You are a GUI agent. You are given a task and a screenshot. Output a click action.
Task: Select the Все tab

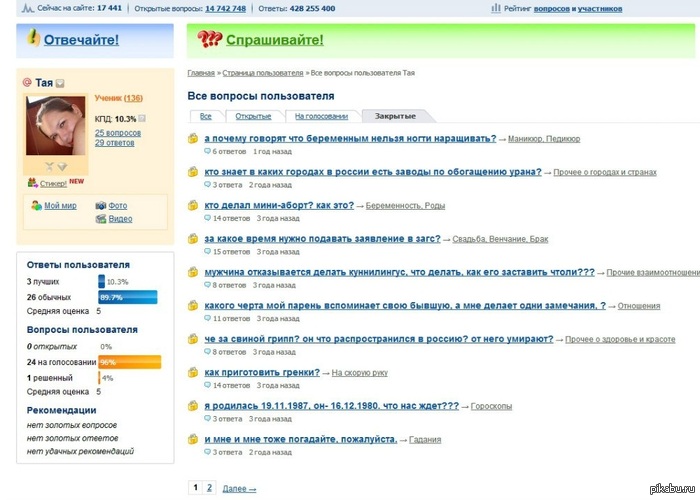point(205,116)
